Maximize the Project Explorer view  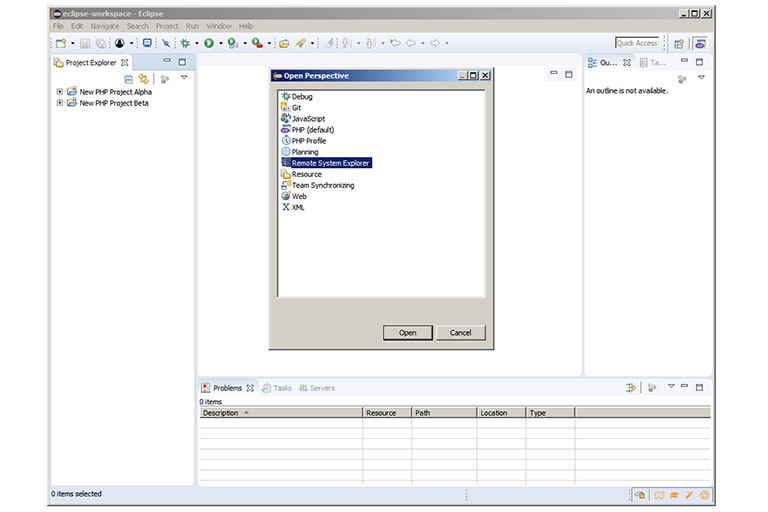tap(182, 62)
